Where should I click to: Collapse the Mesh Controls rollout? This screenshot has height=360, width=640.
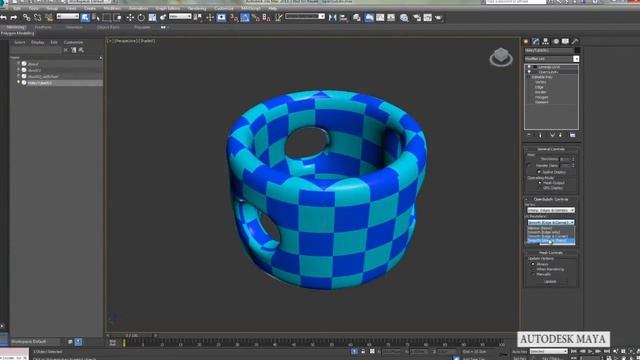pos(551,253)
